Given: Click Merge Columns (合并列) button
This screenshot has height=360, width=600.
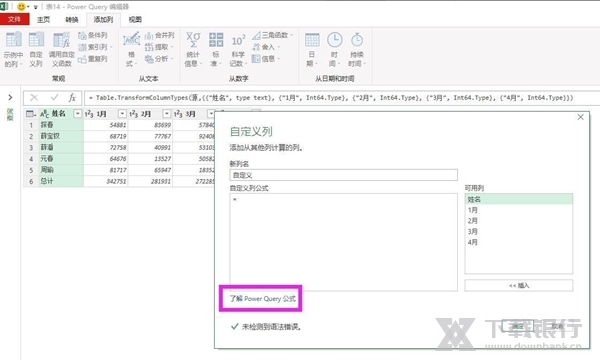Looking at the screenshot, I should point(160,36).
